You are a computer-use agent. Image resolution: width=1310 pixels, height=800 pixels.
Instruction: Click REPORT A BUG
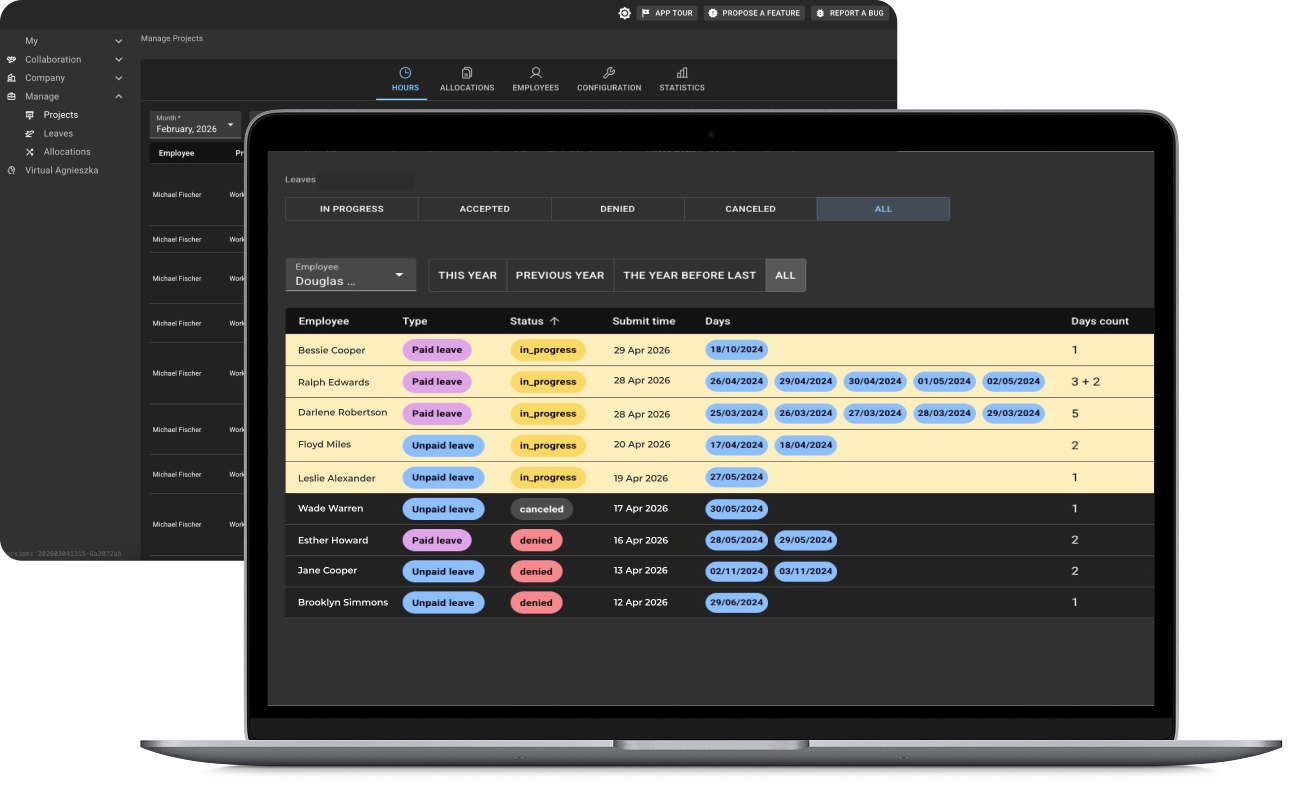coord(849,12)
